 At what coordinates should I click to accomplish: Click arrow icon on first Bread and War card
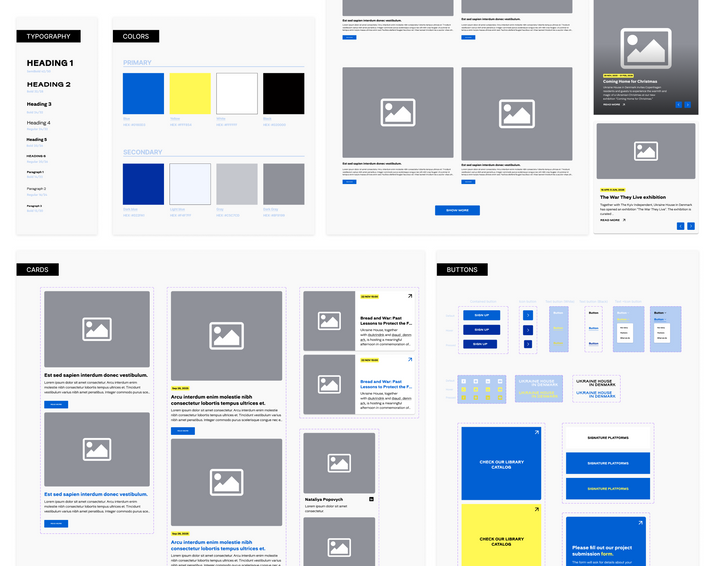(410, 296)
